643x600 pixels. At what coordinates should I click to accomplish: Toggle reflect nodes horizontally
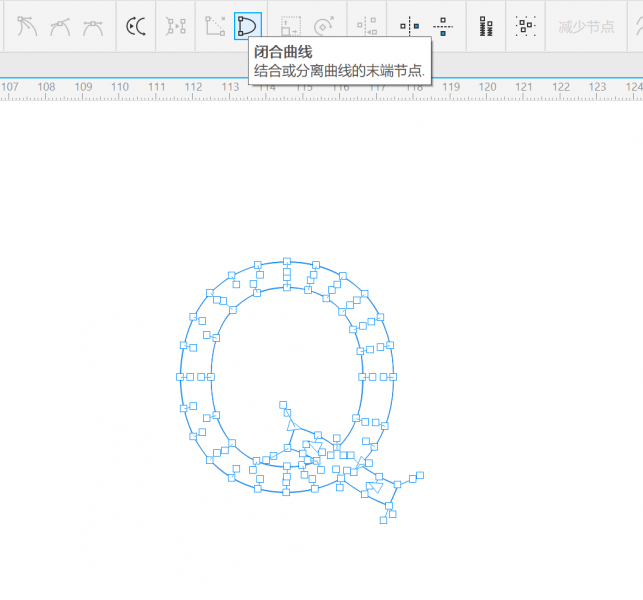(410, 26)
